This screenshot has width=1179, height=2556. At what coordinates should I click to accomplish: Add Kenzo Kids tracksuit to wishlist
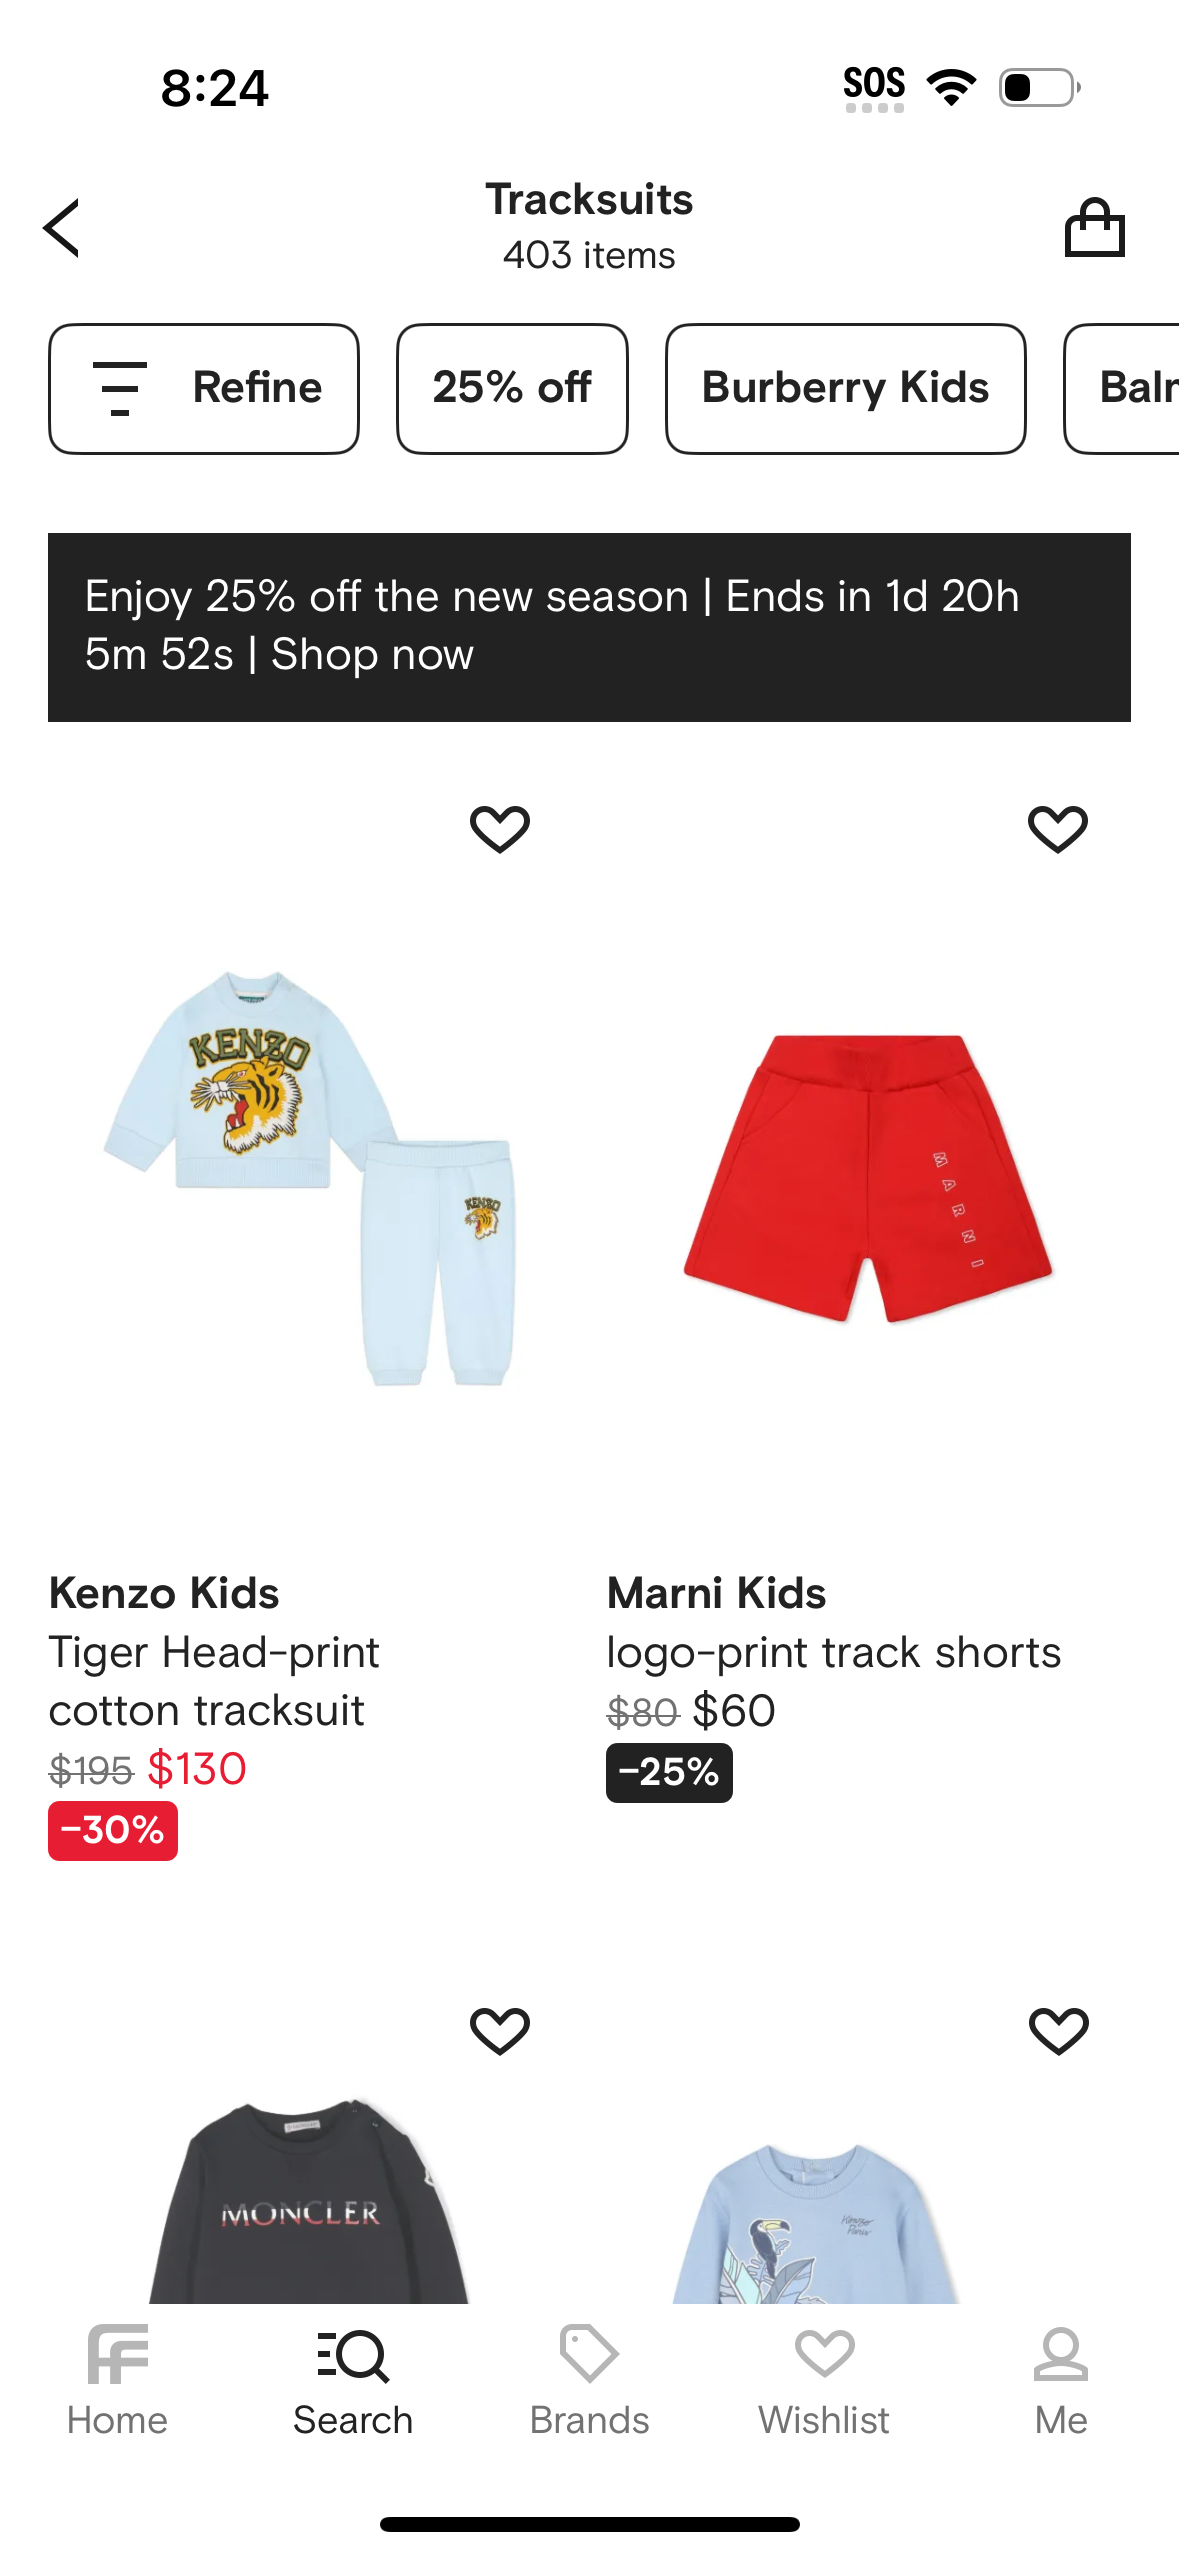(x=500, y=829)
